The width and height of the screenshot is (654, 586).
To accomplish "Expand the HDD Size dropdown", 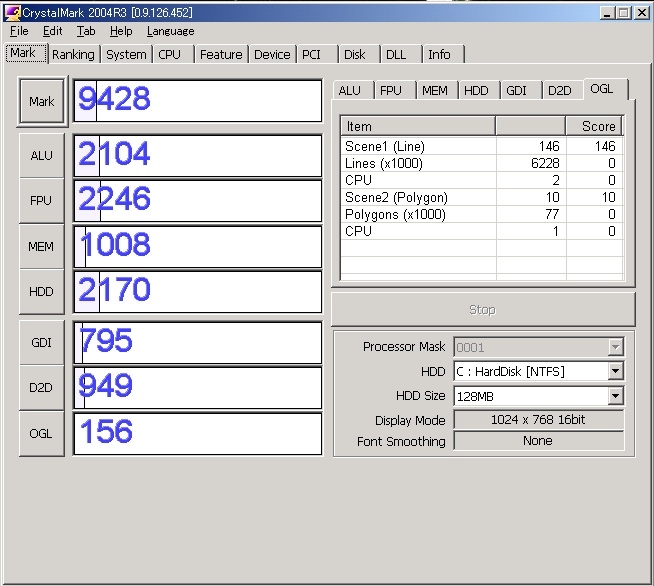I will [x=615, y=396].
